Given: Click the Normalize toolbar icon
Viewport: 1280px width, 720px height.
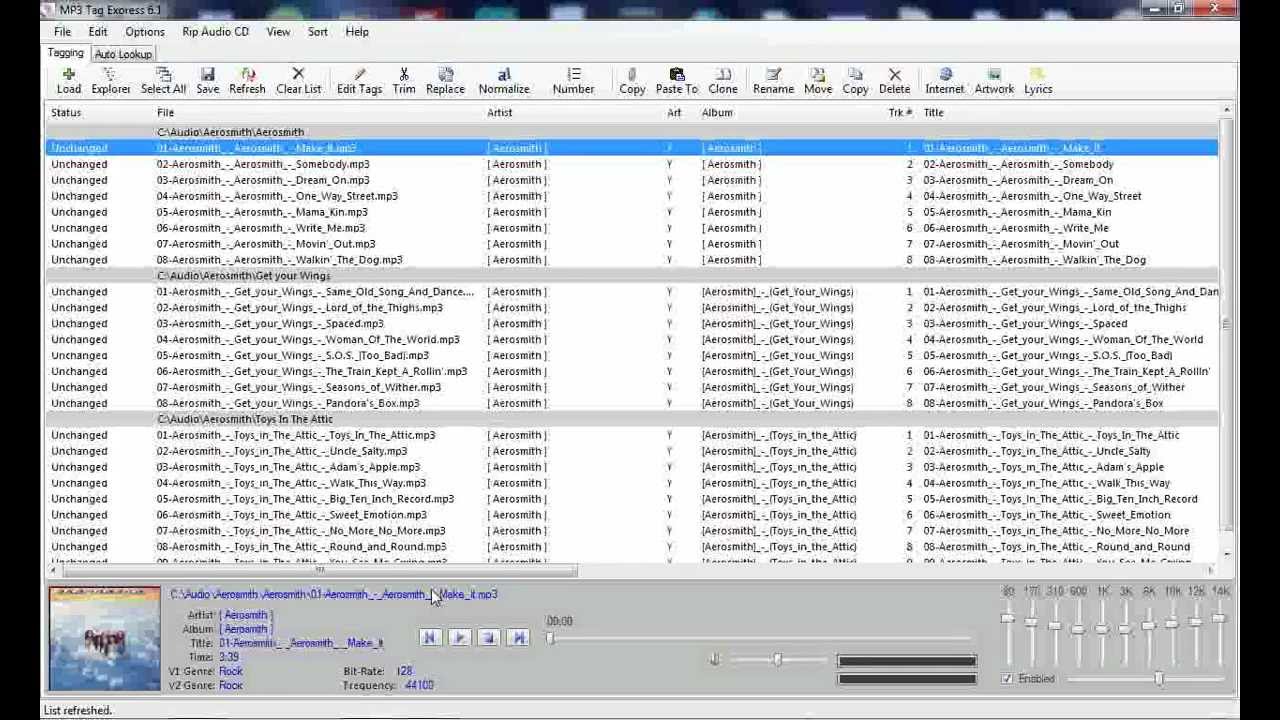Looking at the screenshot, I should (x=504, y=80).
